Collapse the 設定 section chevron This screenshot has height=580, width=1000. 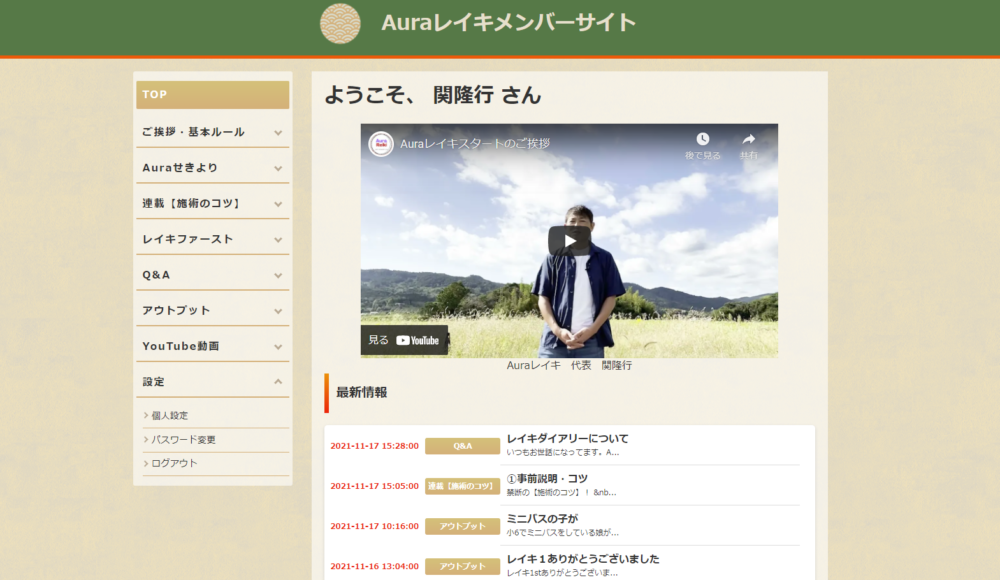[x=278, y=382]
